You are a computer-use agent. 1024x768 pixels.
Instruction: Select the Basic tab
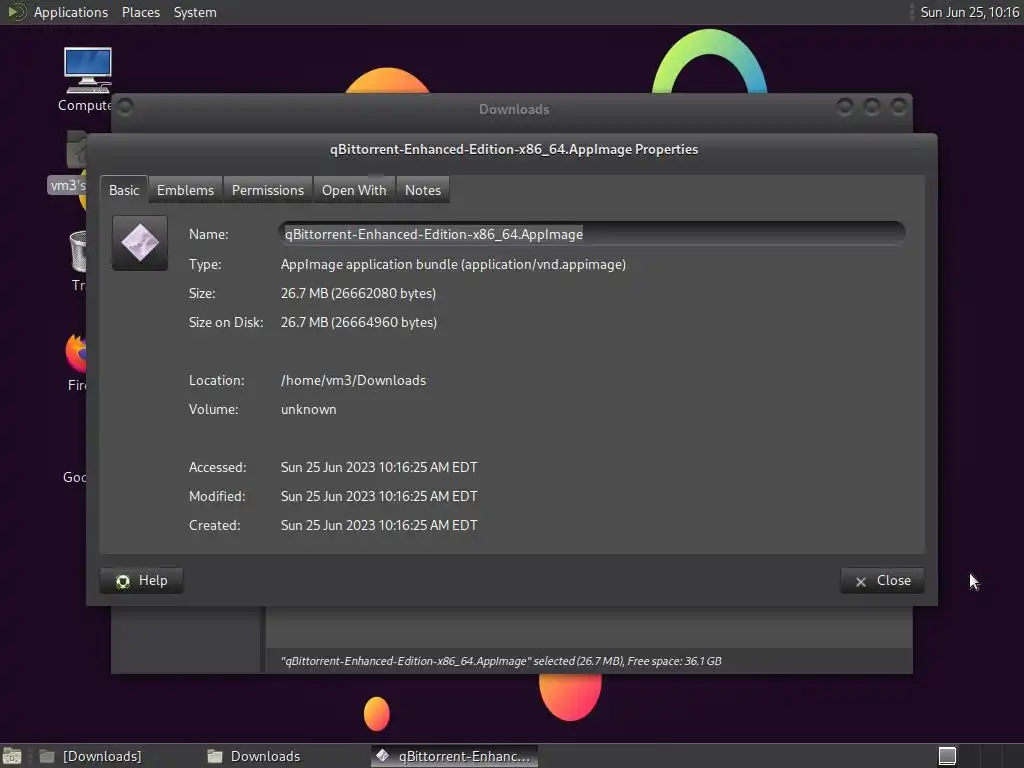[x=124, y=190]
